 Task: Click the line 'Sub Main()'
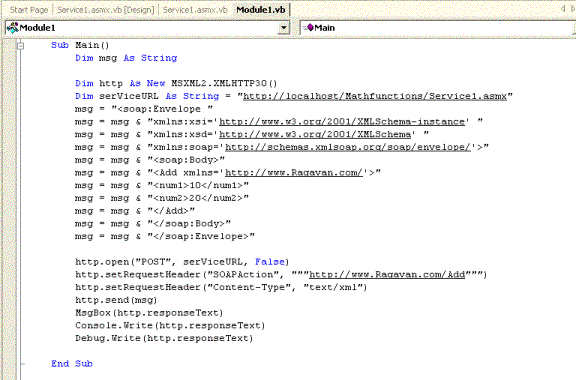[80, 45]
